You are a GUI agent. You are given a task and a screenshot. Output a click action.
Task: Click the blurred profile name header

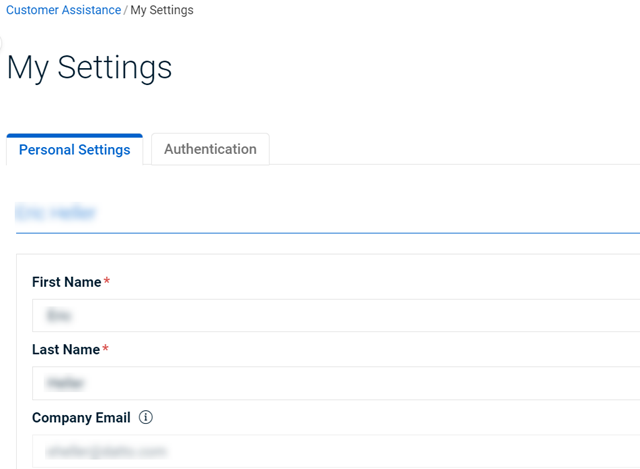pyautogui.click(x=56, y=212)
